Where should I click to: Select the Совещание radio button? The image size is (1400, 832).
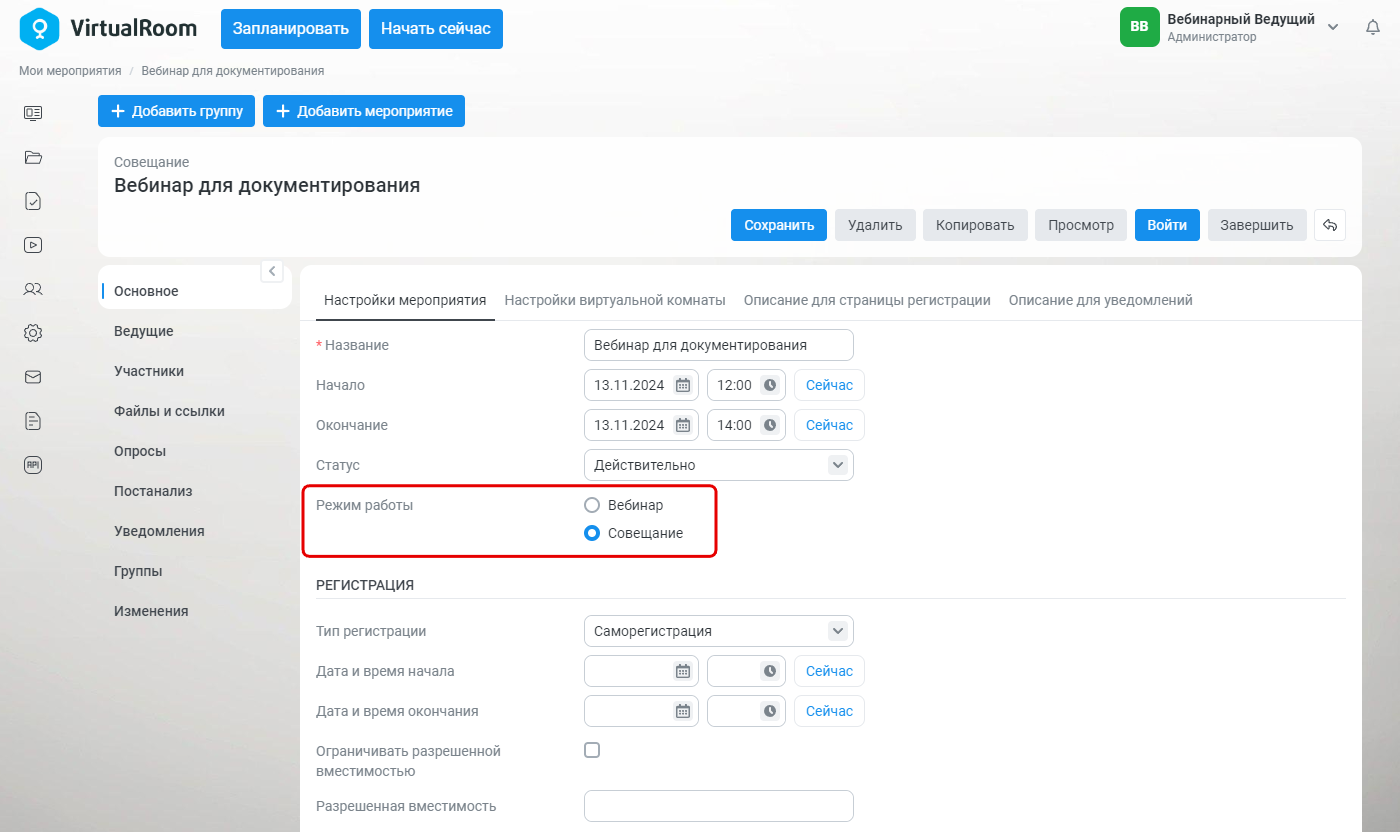(x=592, y=533)
